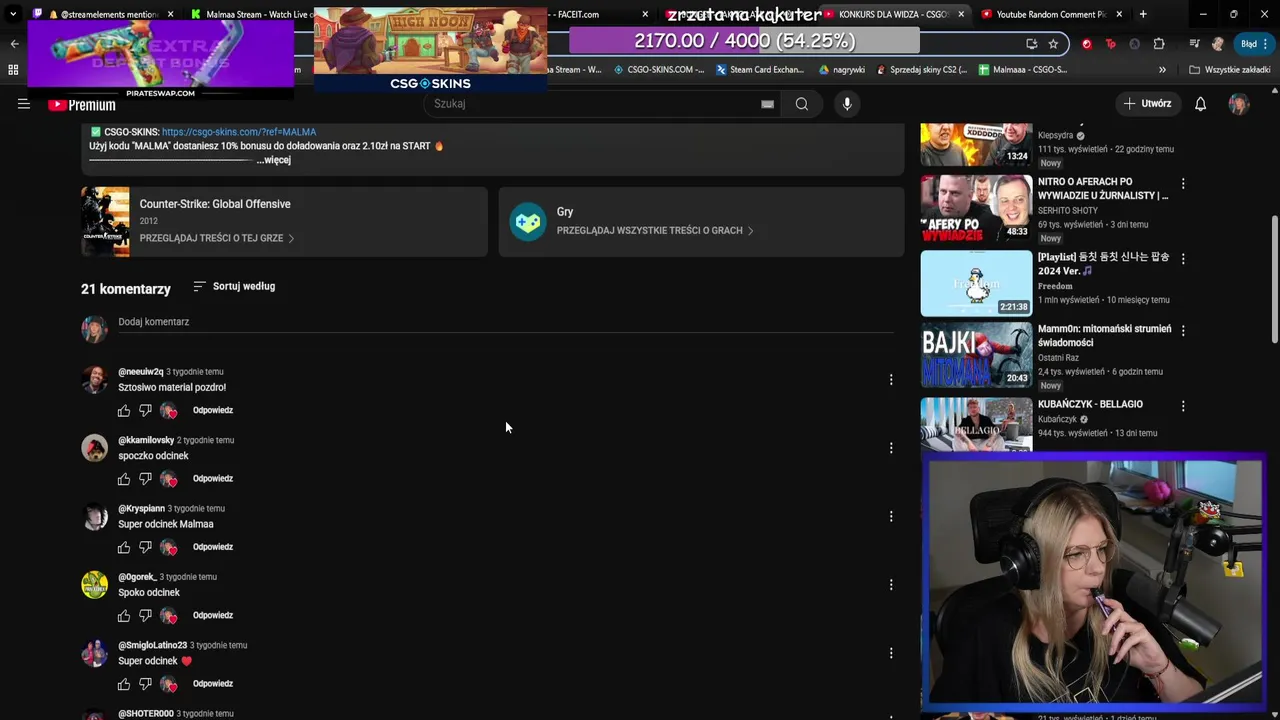
Task: Open Sortuj według comment sorting dropdown
Action: (234, 286)
